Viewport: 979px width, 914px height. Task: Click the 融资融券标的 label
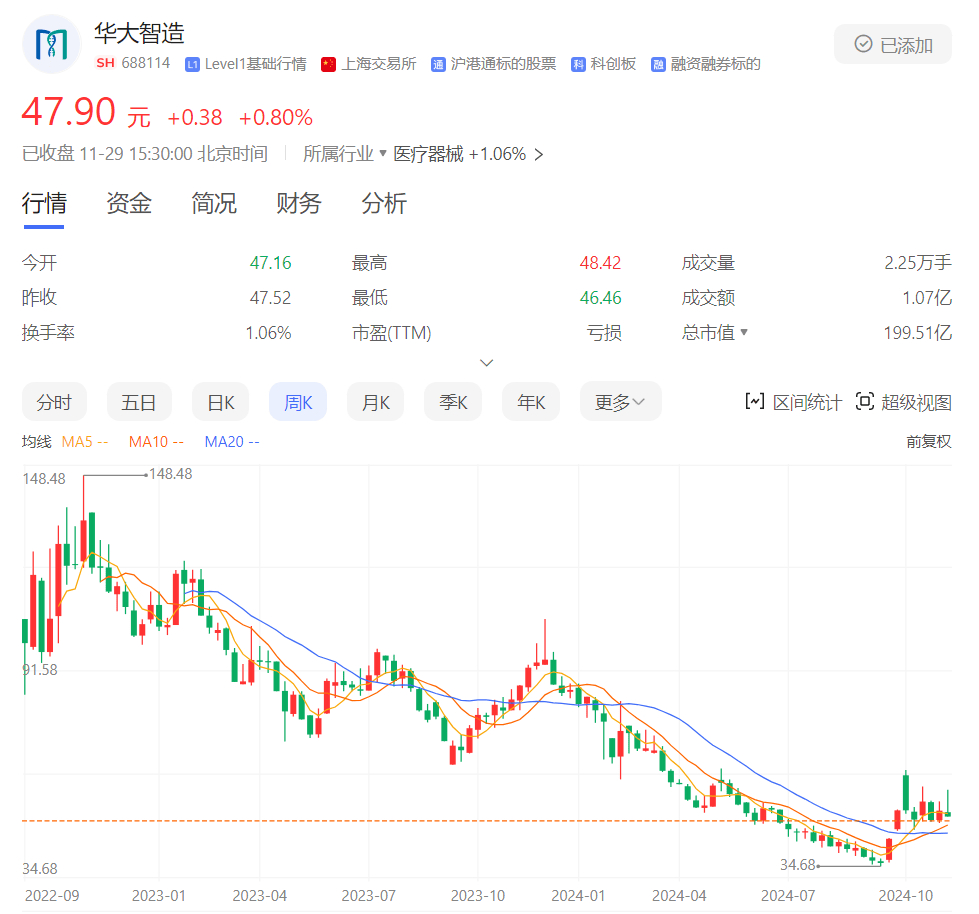(716, 64)
